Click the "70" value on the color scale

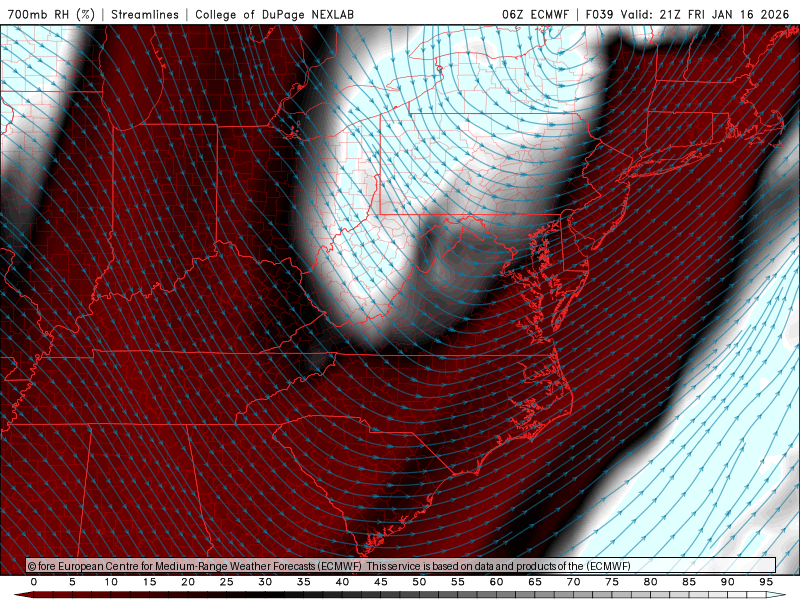pos(573,582)
